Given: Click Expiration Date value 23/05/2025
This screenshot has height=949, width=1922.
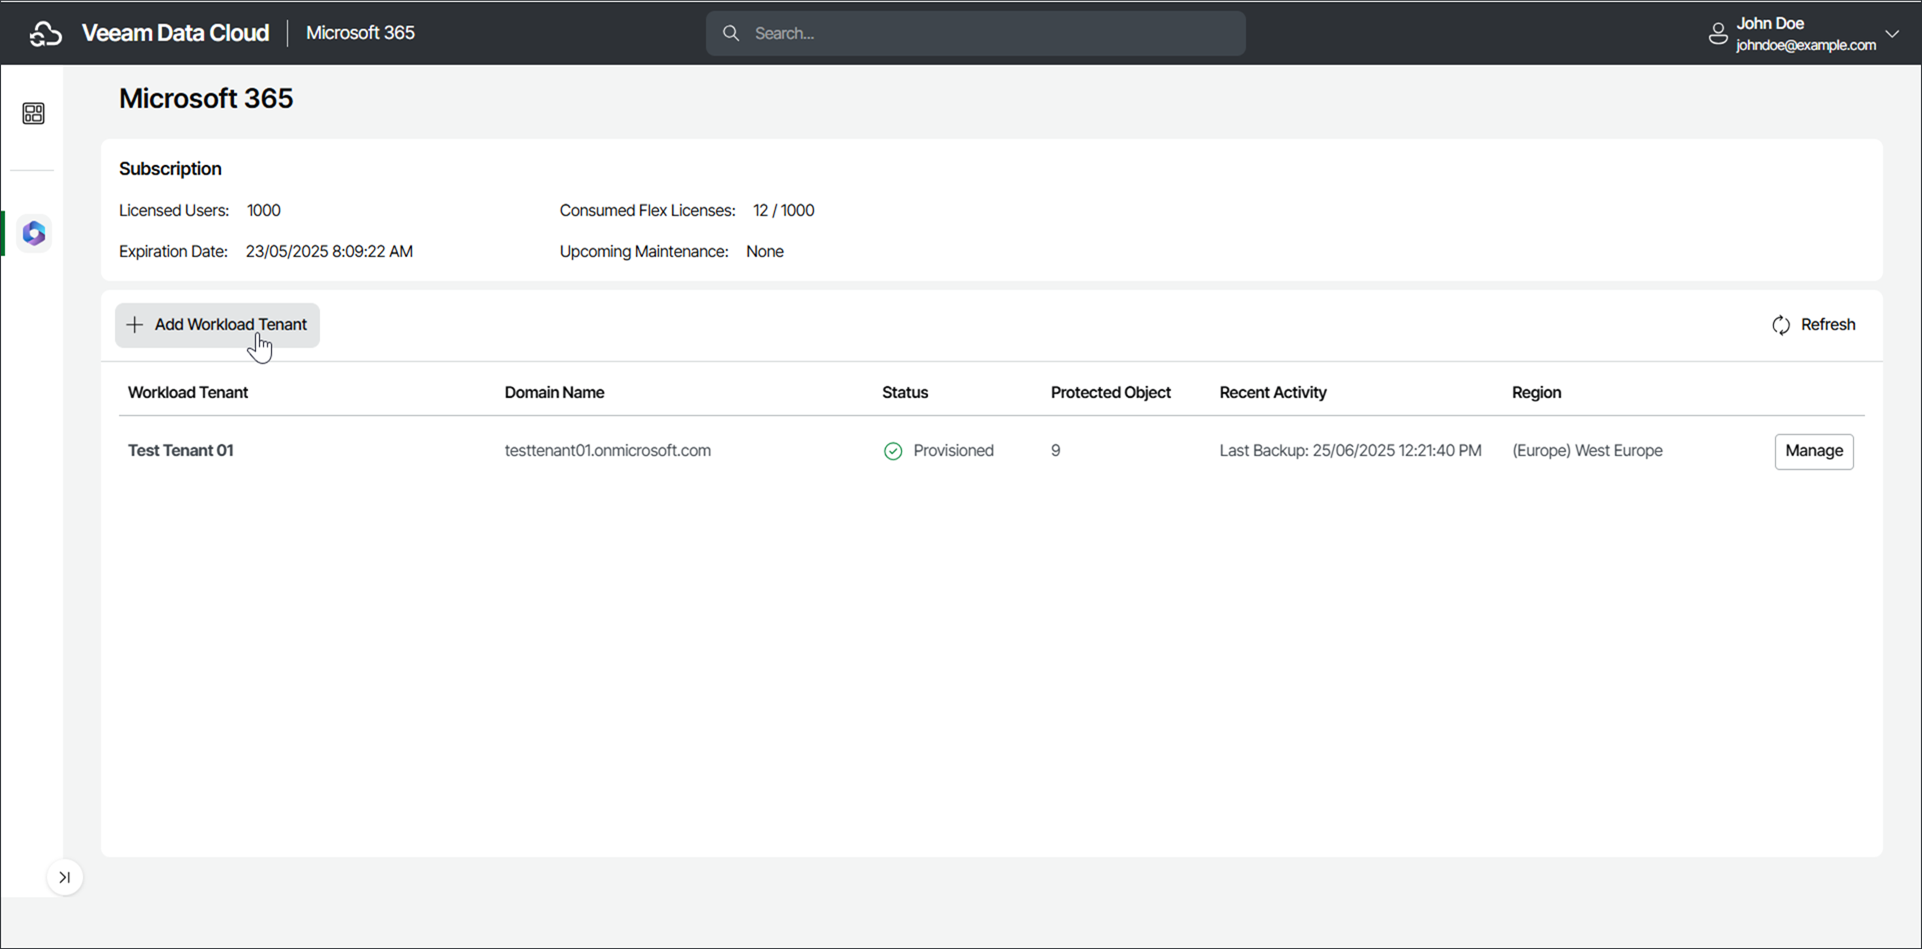Looking at the screenshot, I should point(329,252).
